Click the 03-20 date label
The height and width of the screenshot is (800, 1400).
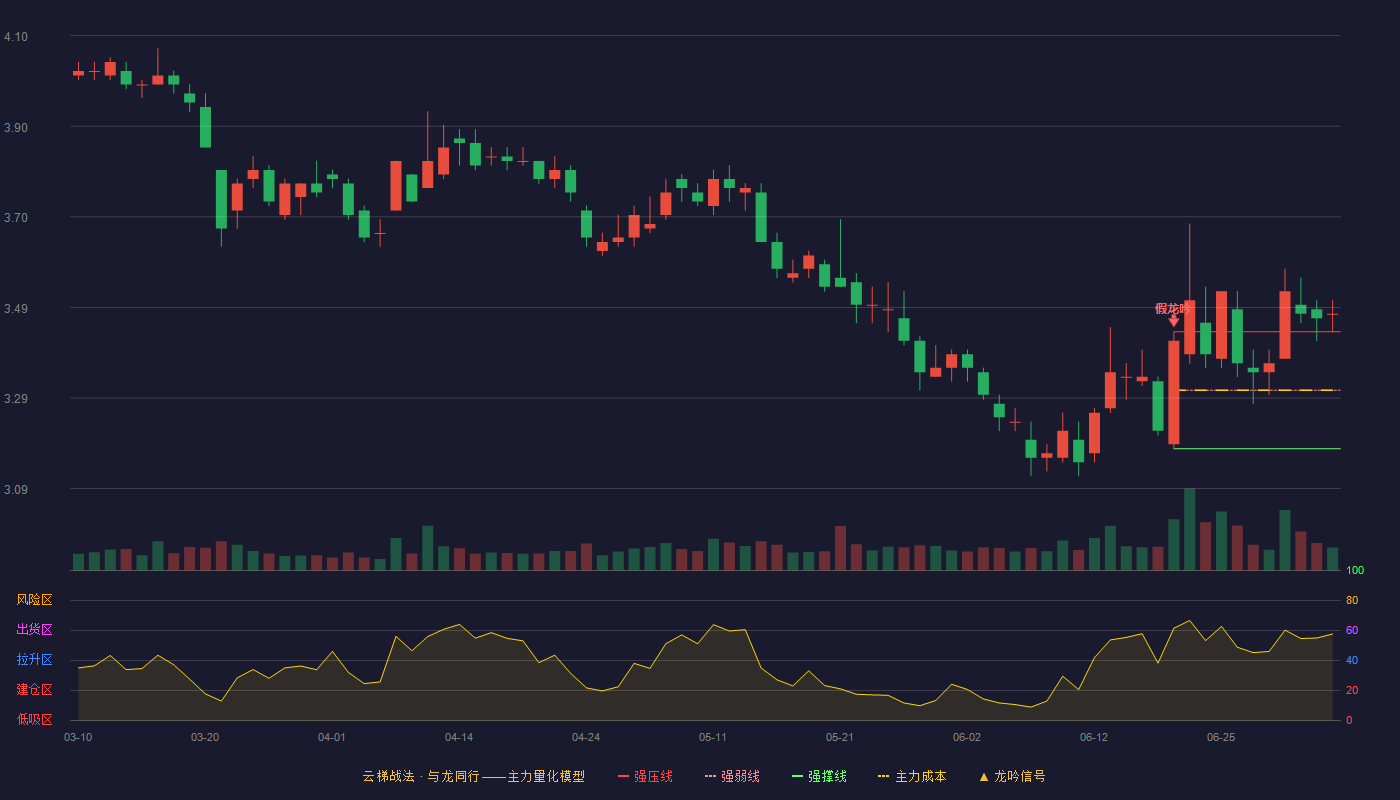[205, 737]
